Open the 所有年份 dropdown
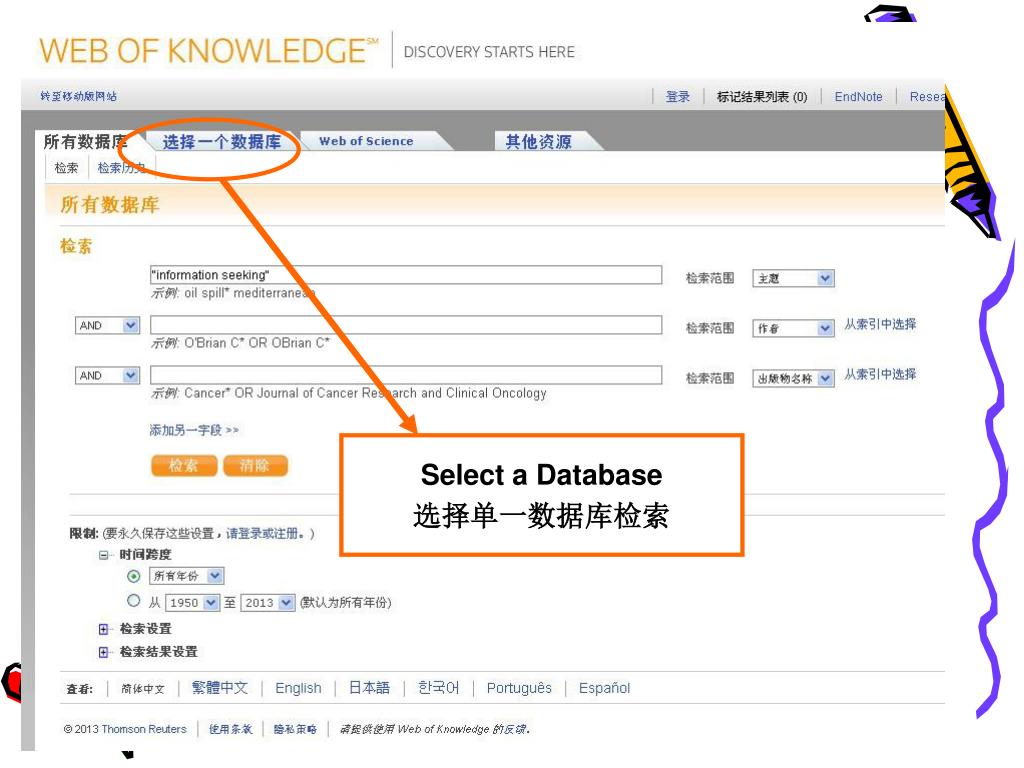The height and width of the screenshot is (768, 1024). tap(186, 576)
